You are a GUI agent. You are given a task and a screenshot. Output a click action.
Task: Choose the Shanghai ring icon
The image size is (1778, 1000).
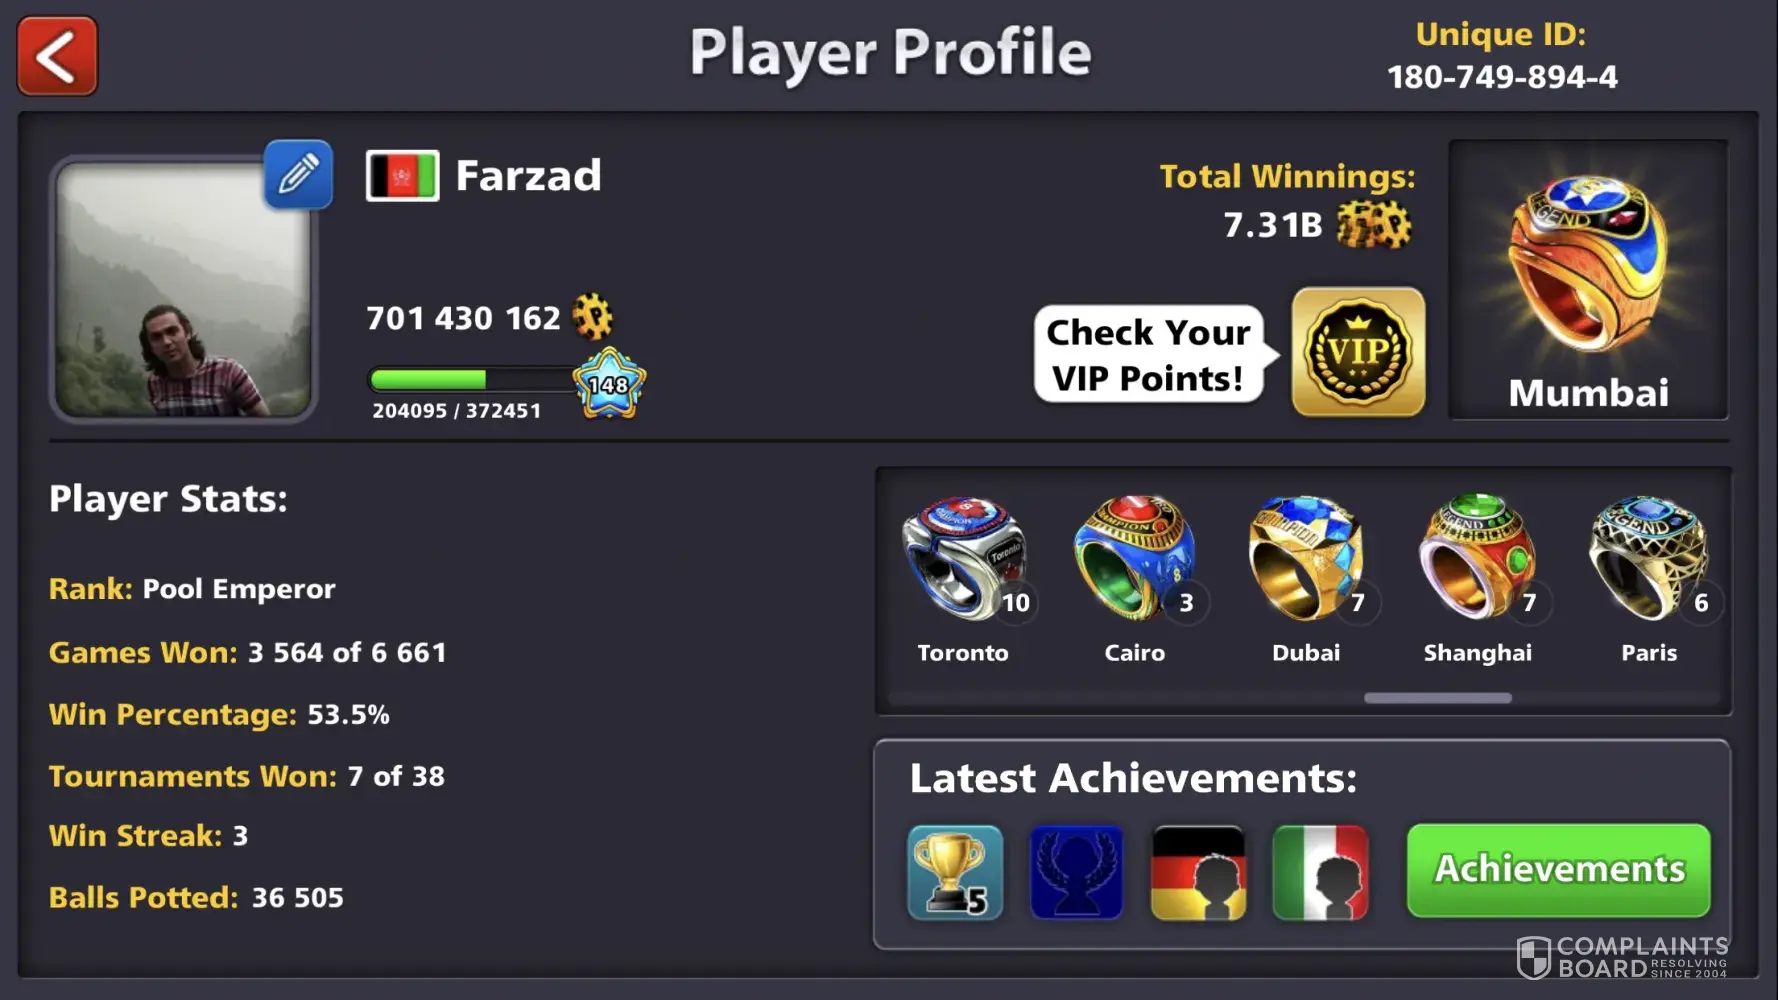tap(1477, 558)
